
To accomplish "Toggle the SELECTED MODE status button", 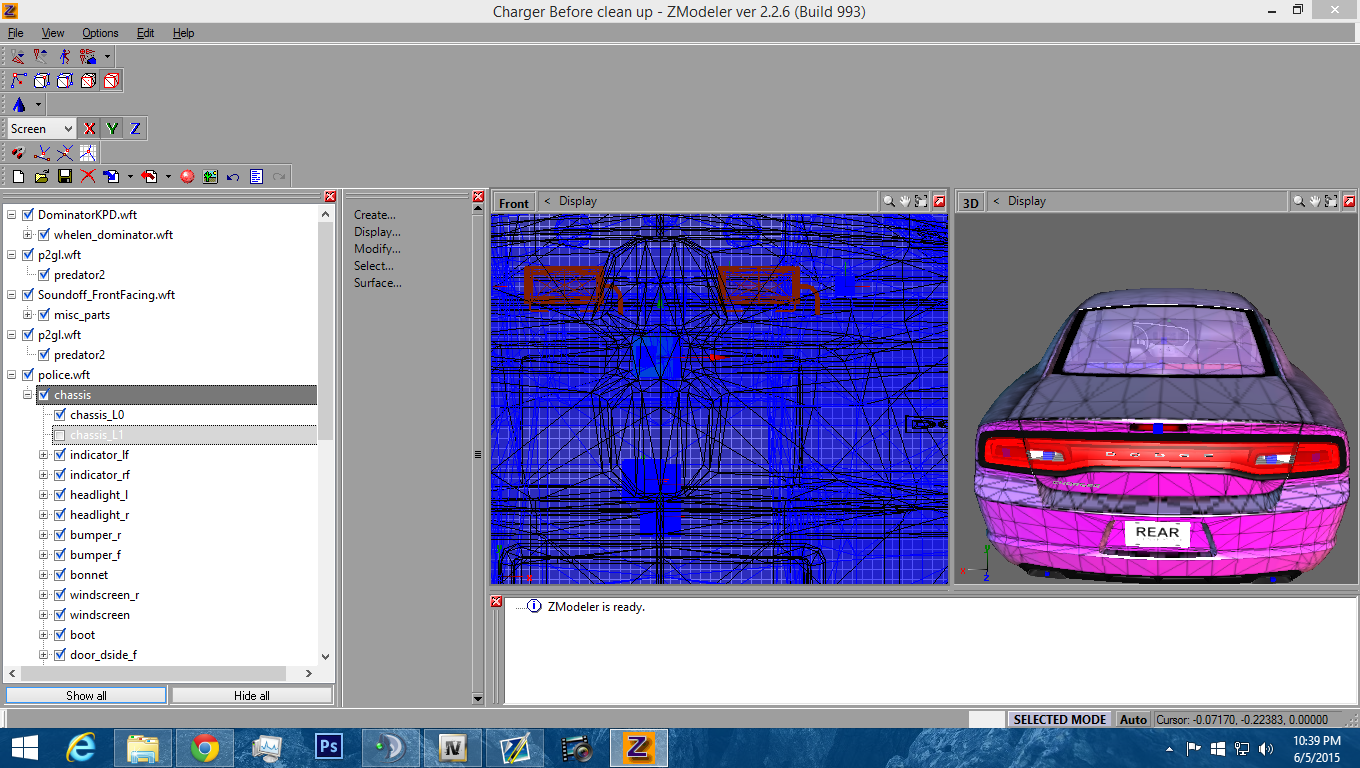I will [x=1060, y=719].
